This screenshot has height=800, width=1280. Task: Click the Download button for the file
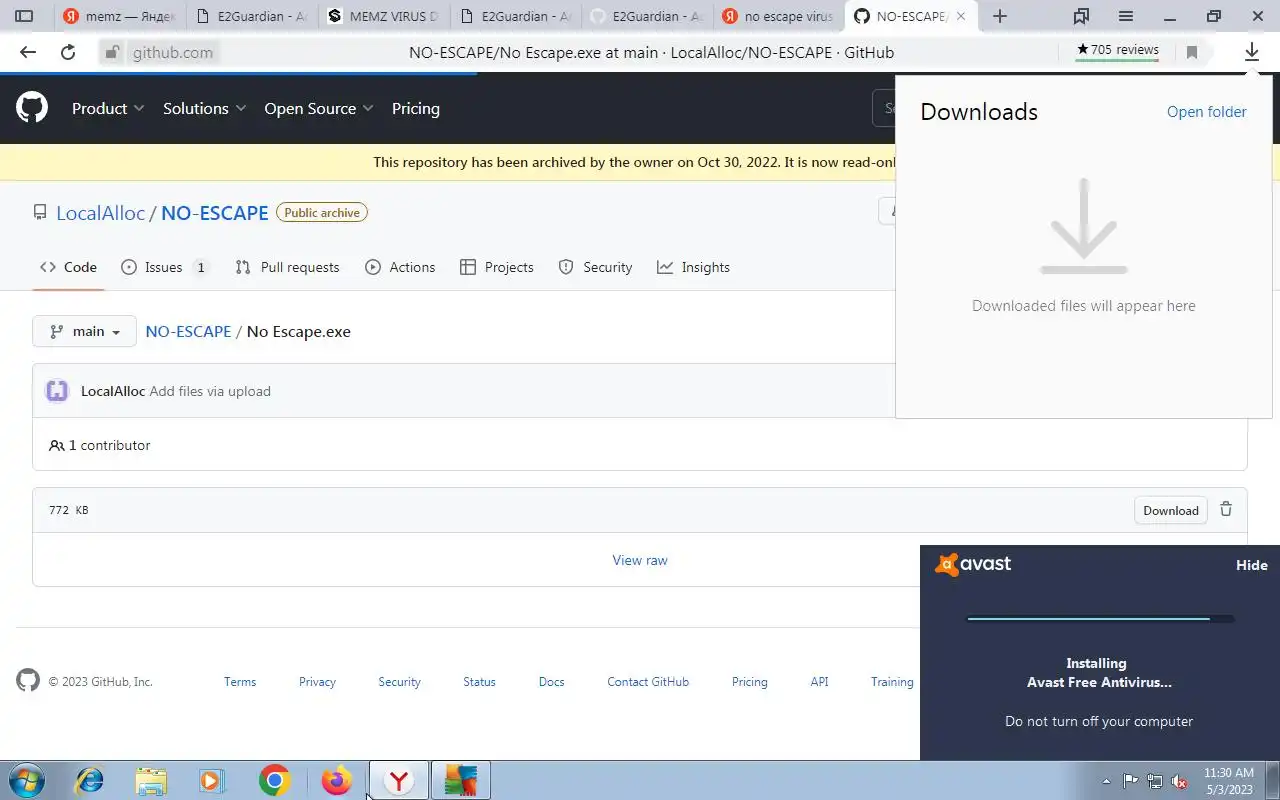point(1171,510)
